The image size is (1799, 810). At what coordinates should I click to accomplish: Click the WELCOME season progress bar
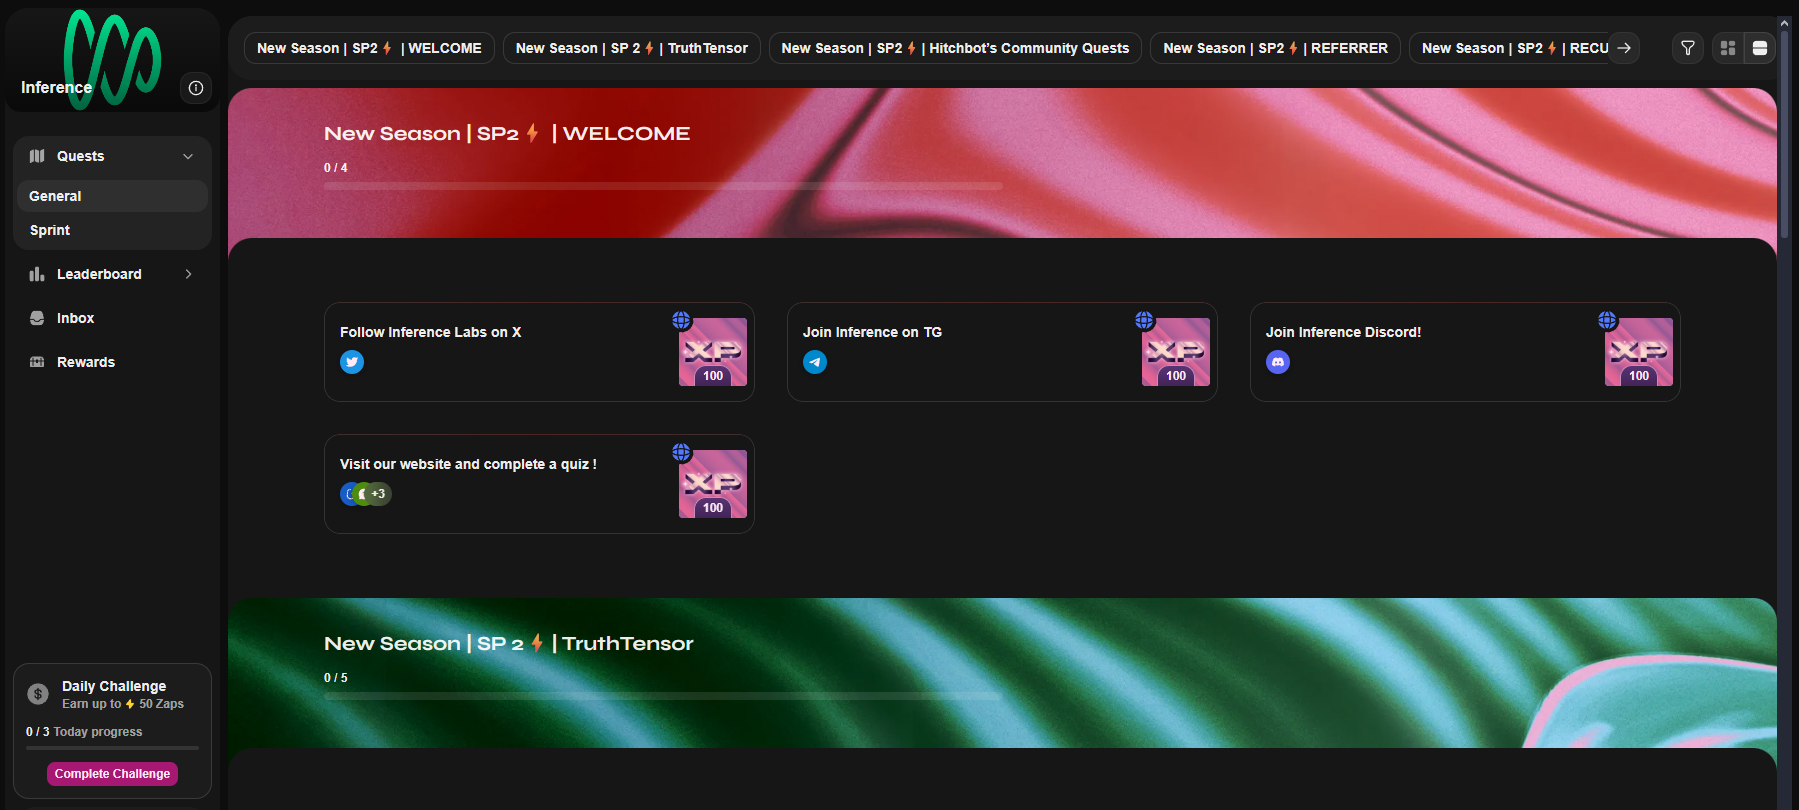tap(662, 186)
